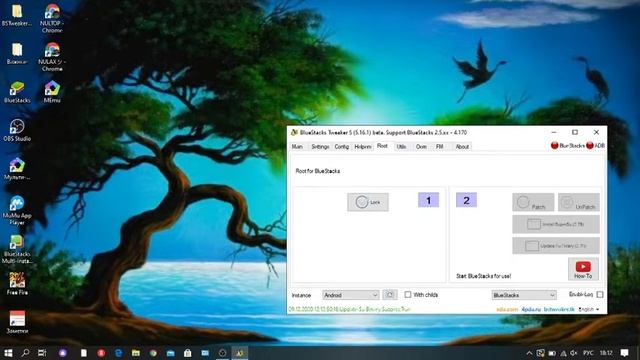Click the taskbar clock
Screen dimensions: 640x360
click(606, 353)
